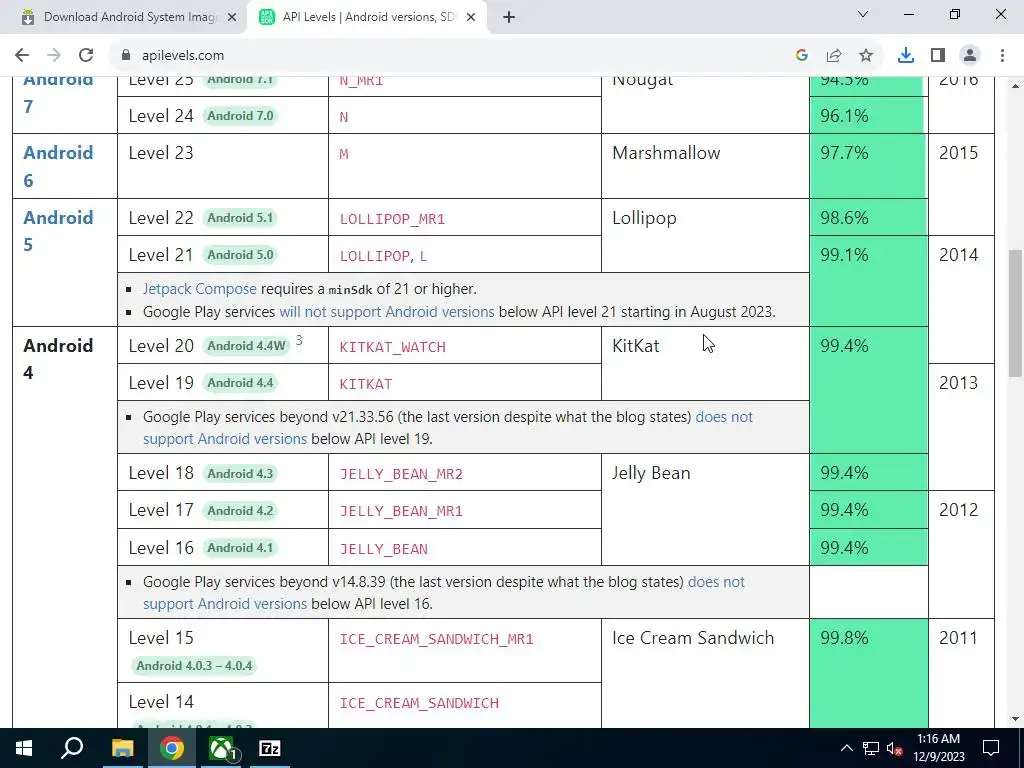Viewport: 1024px width, 768px height.
Task: Open 'will not support Android versions' link
Action: point(387,312)
